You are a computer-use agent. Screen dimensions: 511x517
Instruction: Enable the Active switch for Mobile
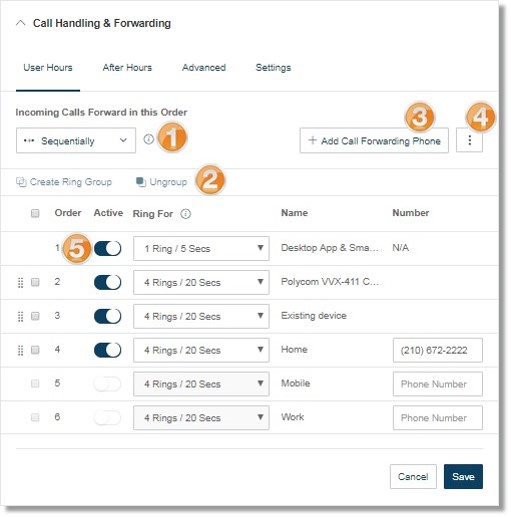pyautogui.click(x=107, y=384)
